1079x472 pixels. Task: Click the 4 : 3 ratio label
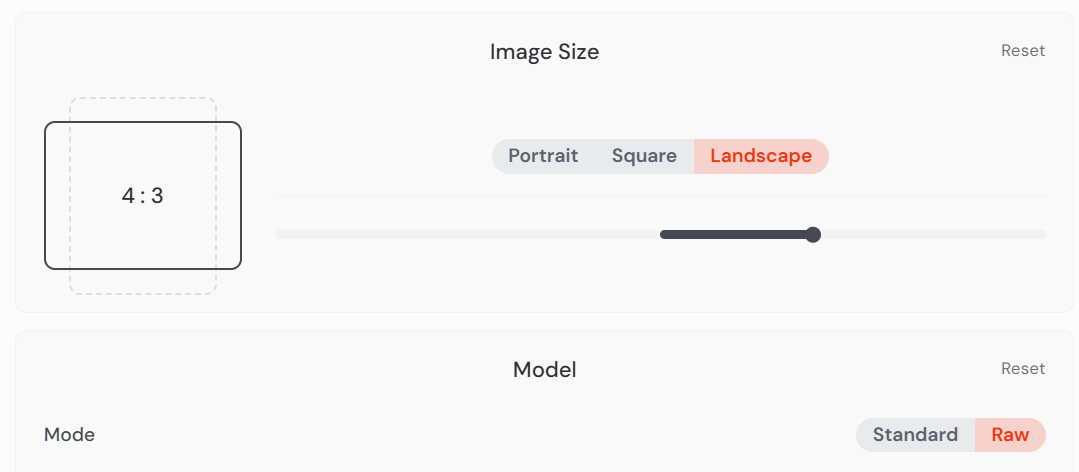[x=142, y=196]
